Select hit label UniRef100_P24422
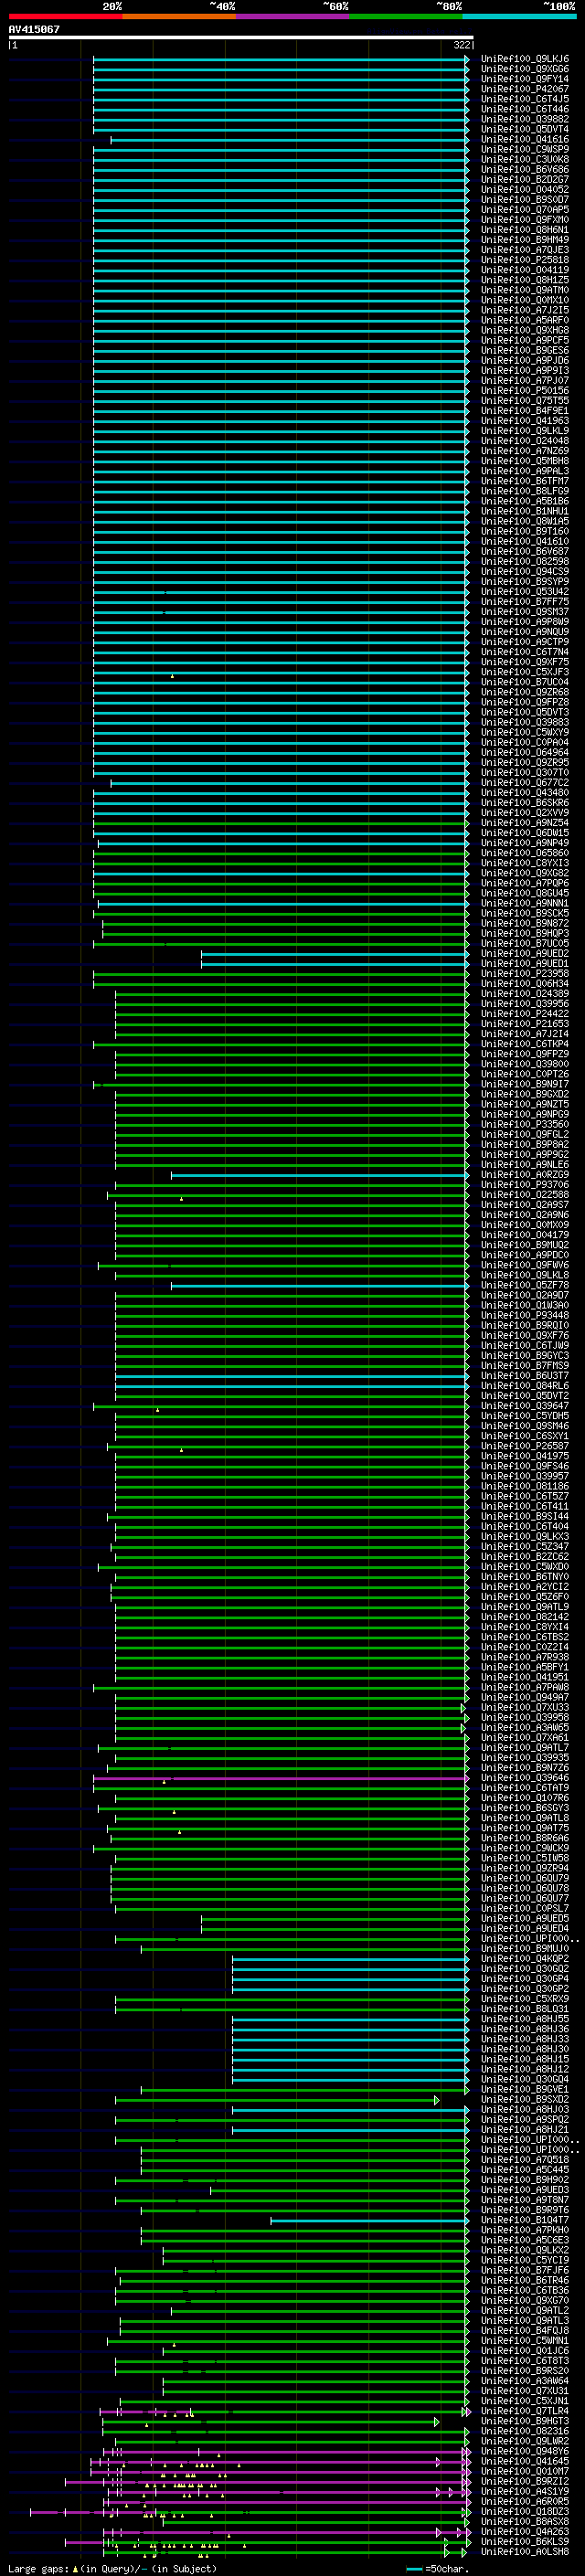 pos(524,1013)
